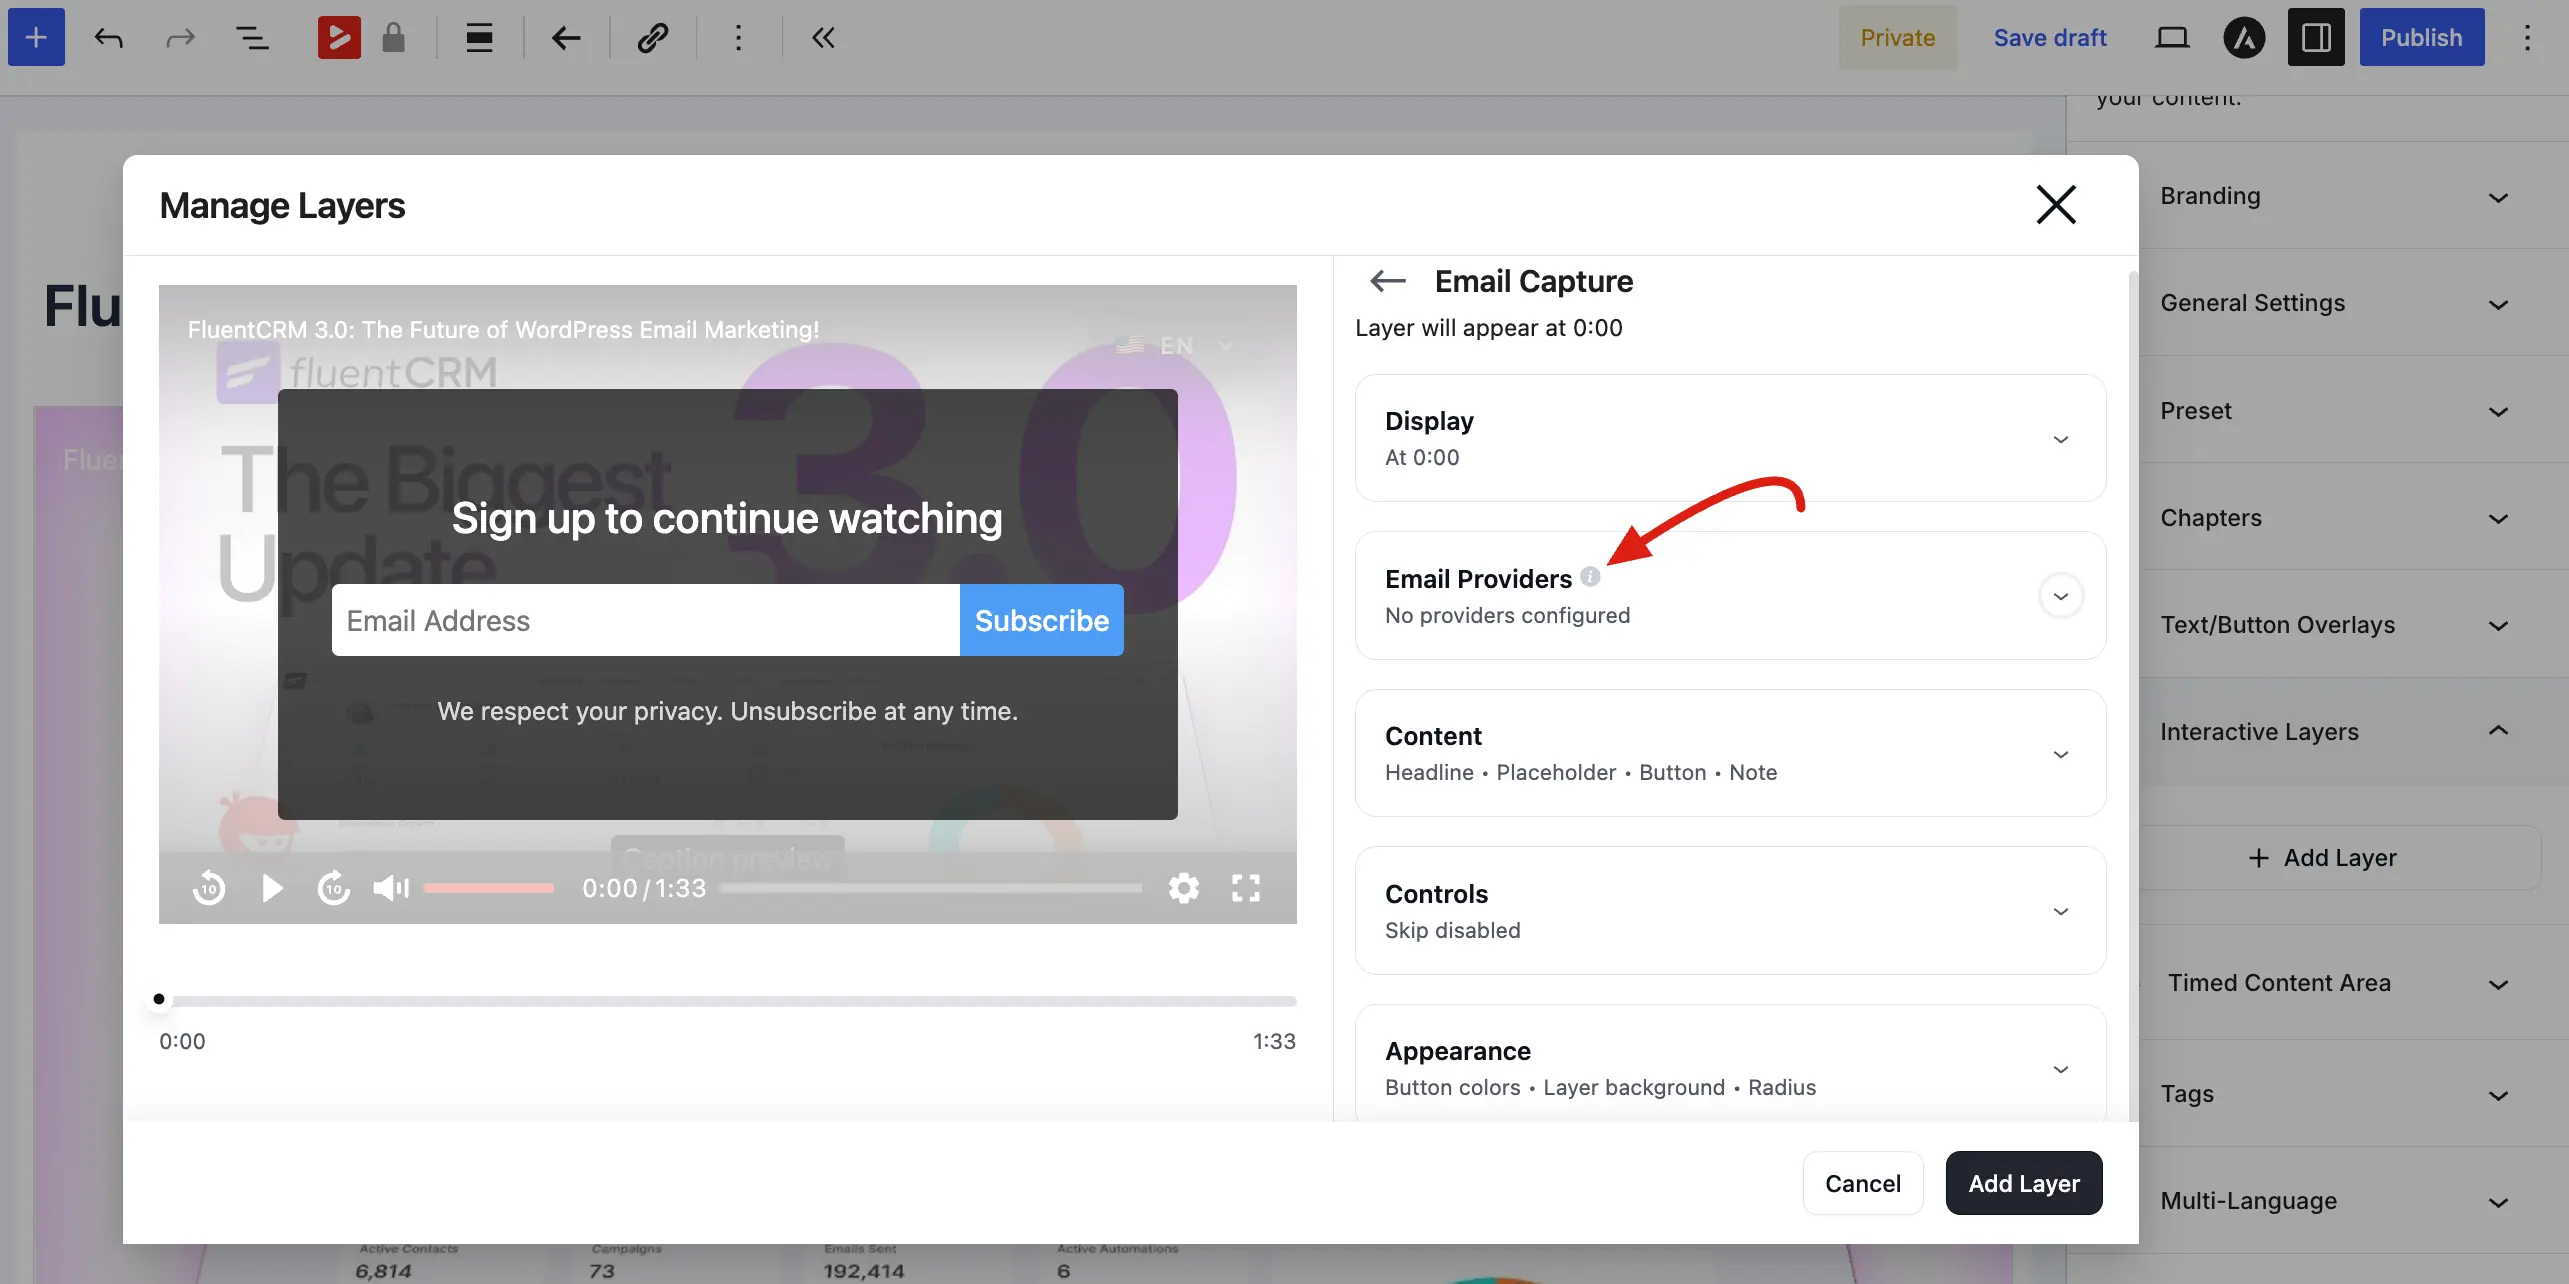2569x1284 pixels.
Task: Change block alignment in toolbar
Action: tap(479, 38)
